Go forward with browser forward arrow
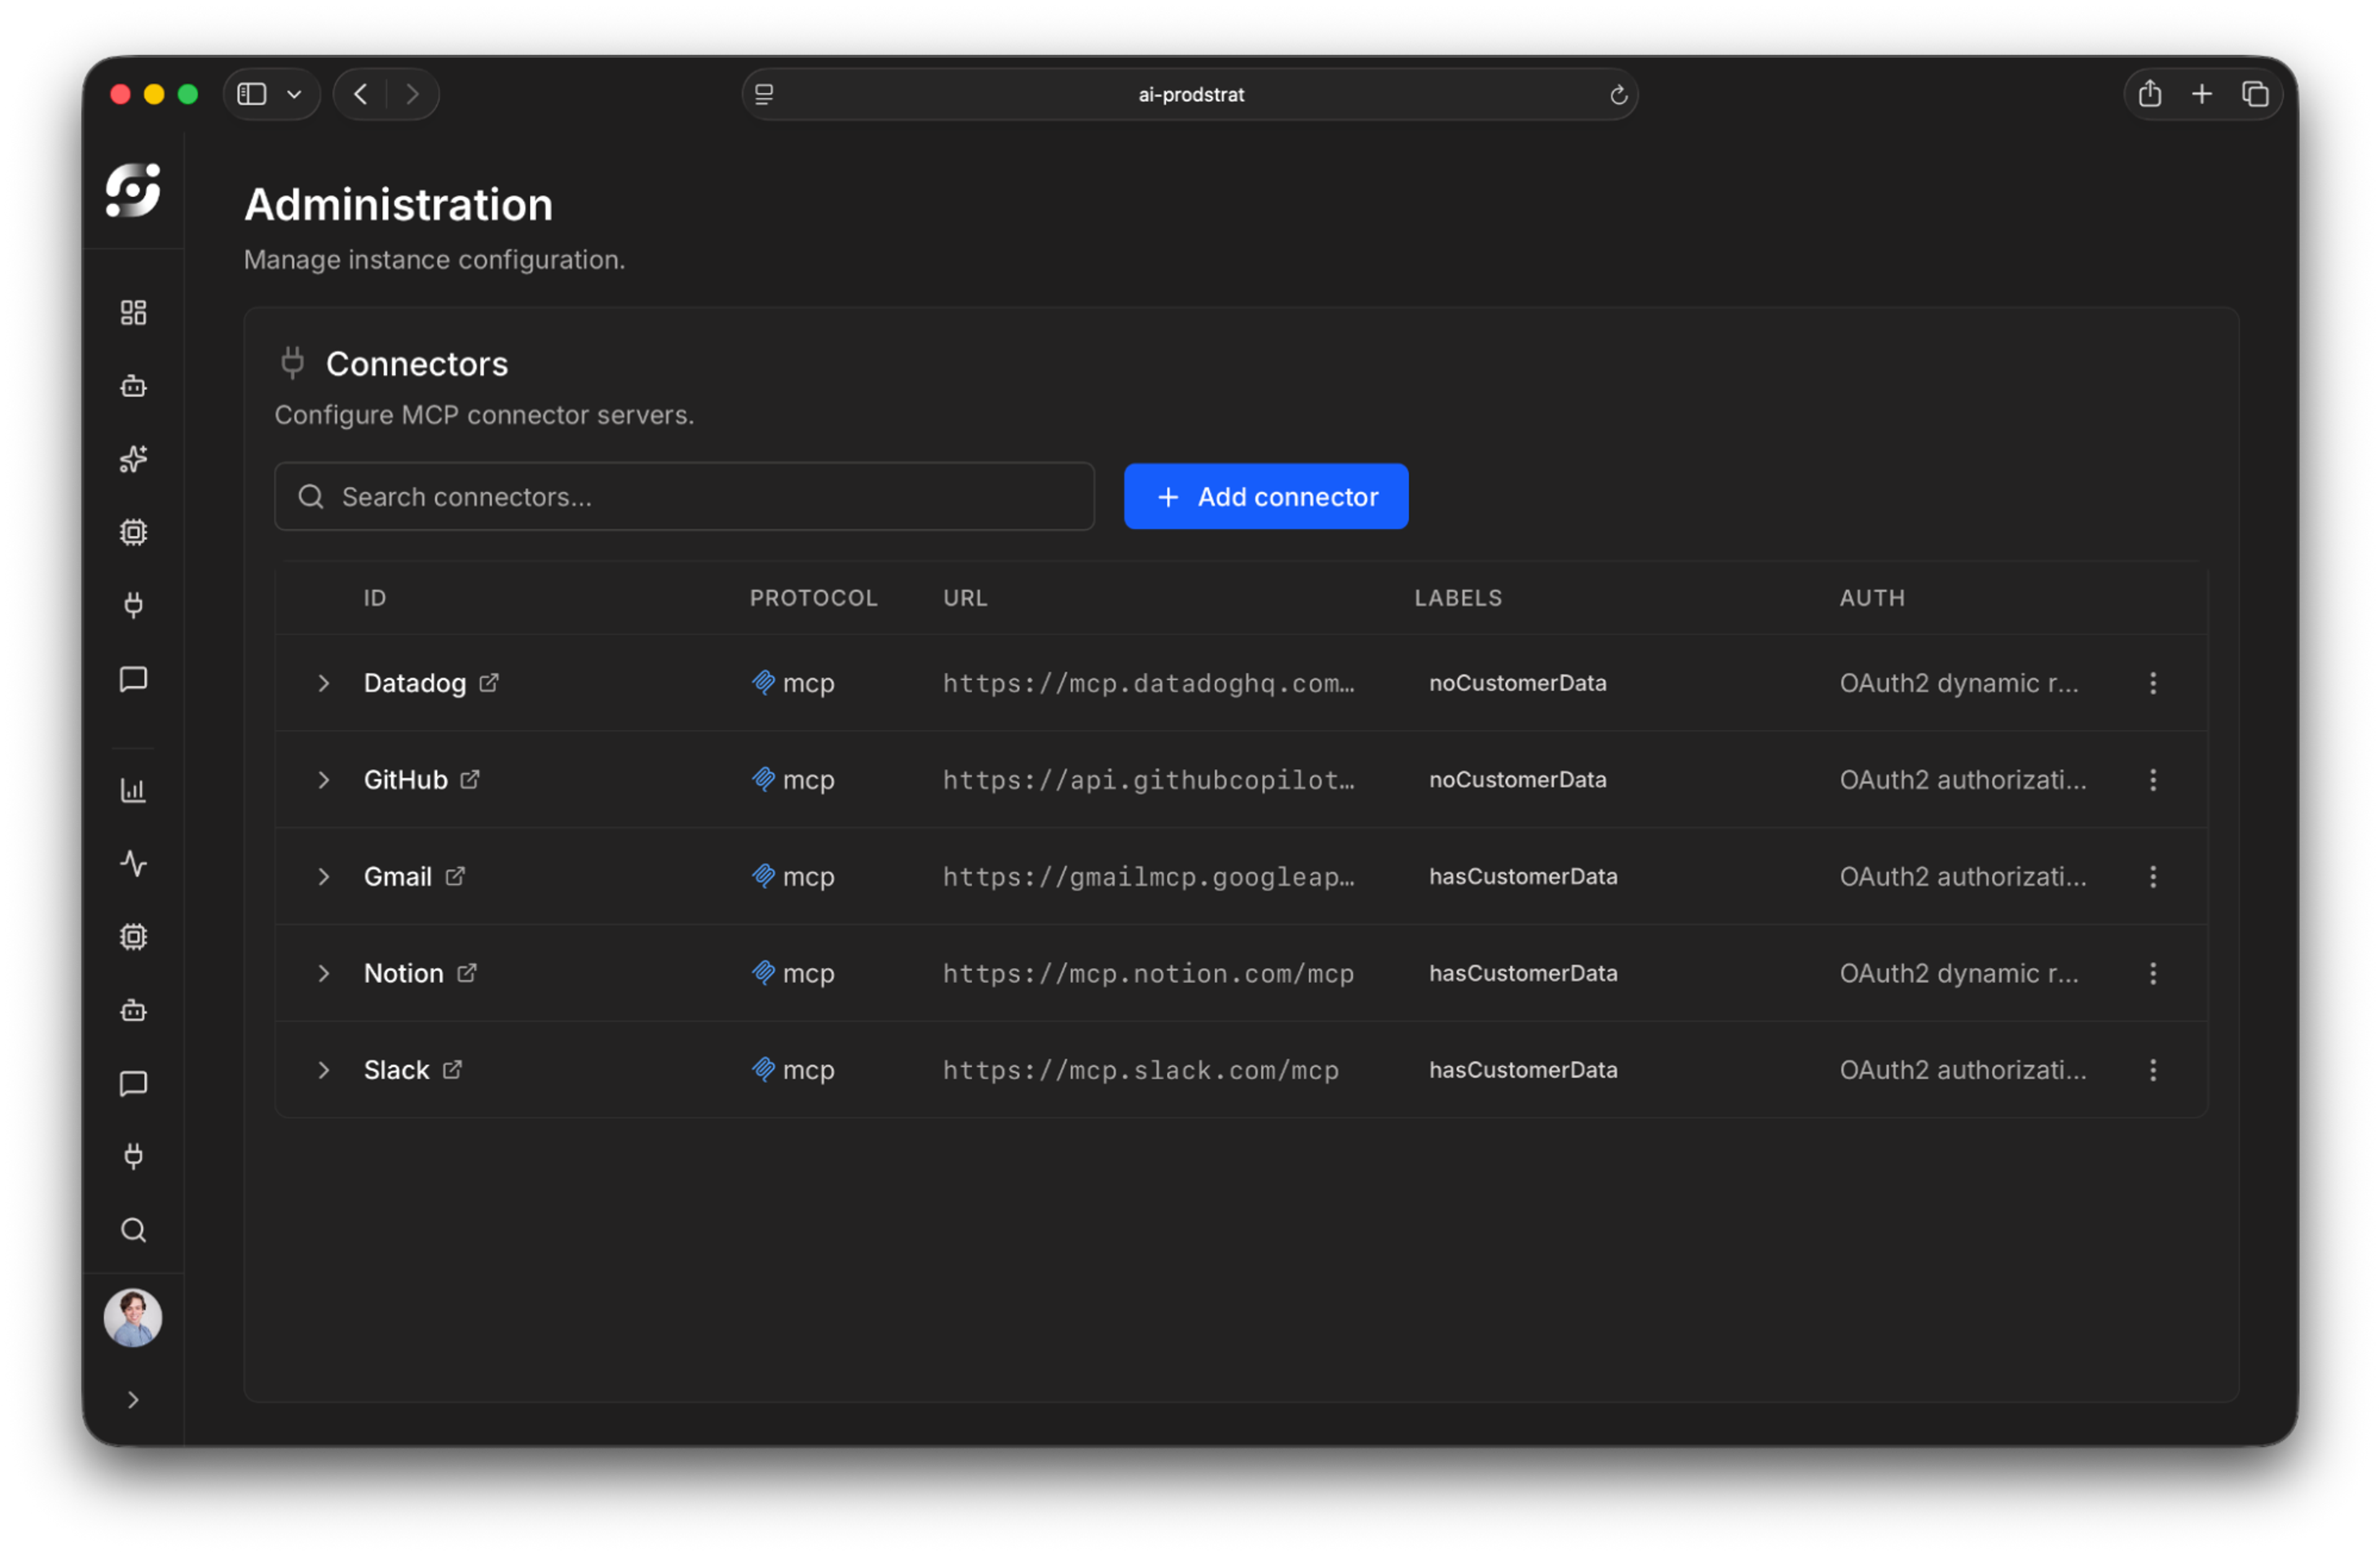This screenshot has height=1555, width=2380. click(412, 94)
